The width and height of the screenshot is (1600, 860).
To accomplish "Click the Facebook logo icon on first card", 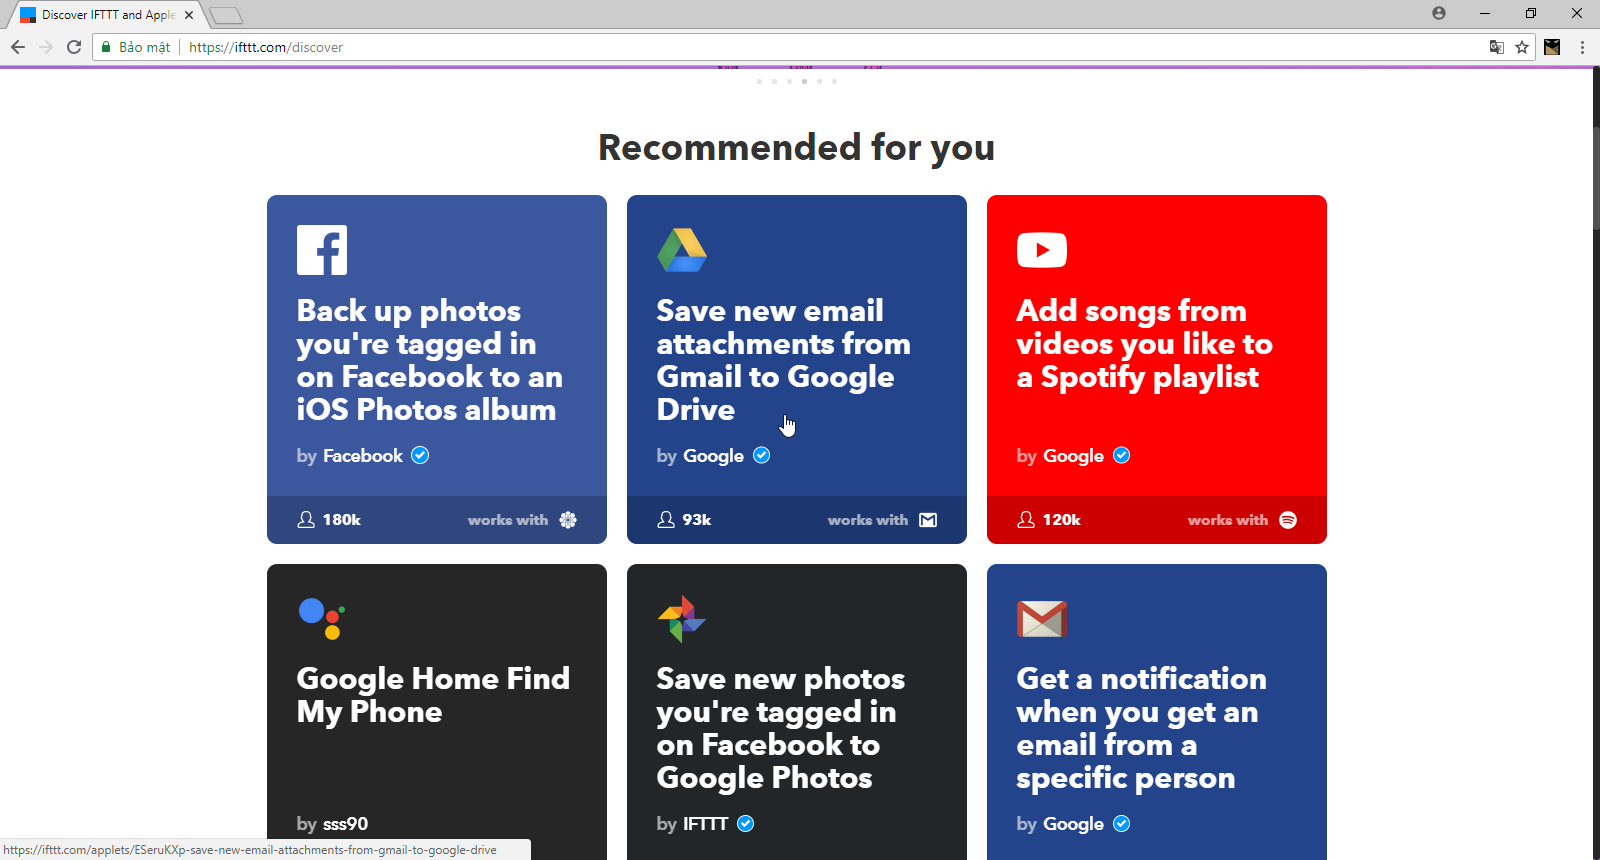I will coord(322,250).
